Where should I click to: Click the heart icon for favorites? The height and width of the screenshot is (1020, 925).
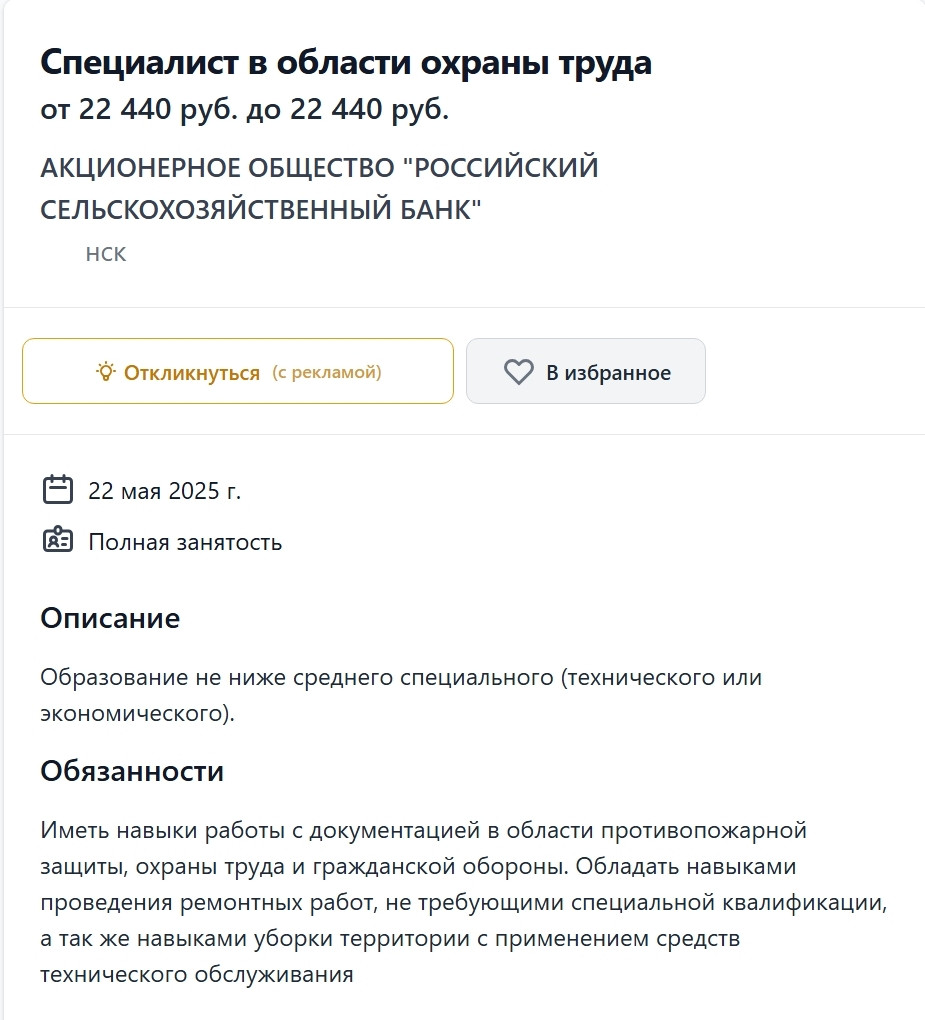click(518, 372)
